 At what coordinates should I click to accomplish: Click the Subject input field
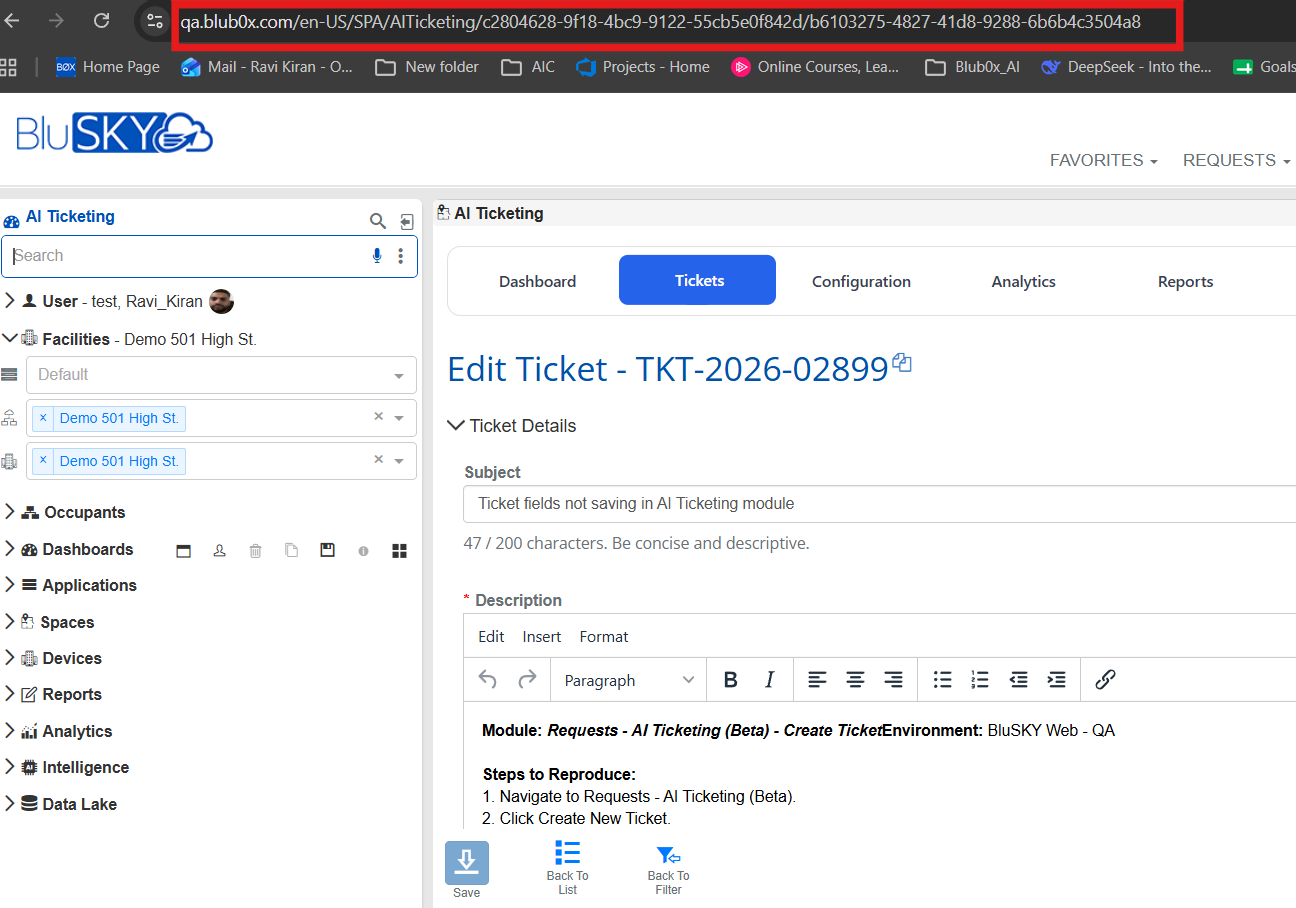[880, 504]
